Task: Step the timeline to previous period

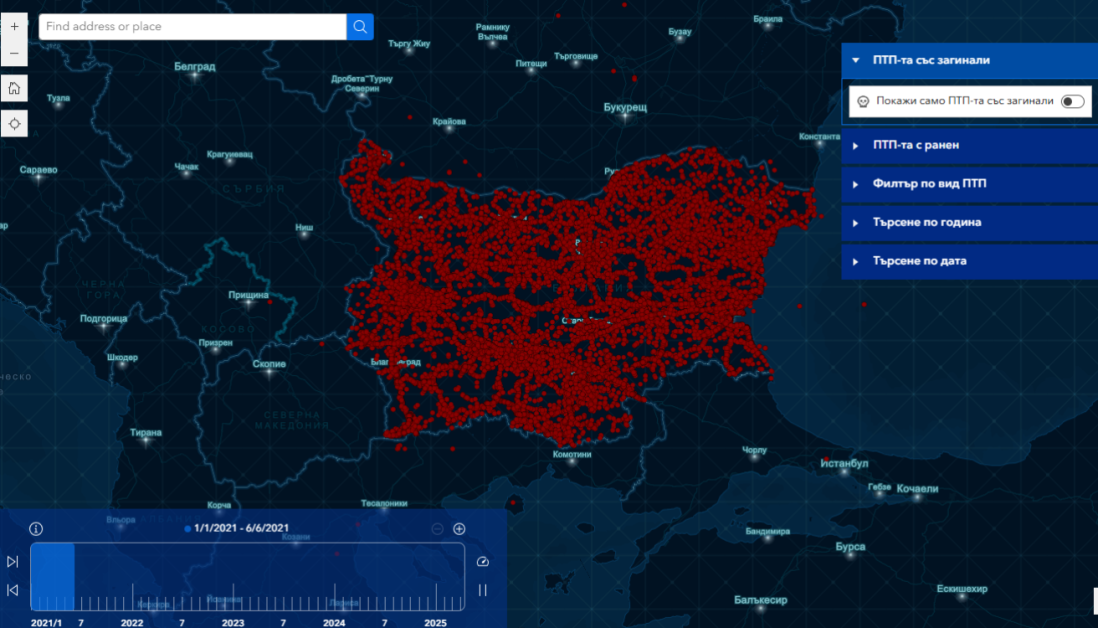Action: coord(13,590)
